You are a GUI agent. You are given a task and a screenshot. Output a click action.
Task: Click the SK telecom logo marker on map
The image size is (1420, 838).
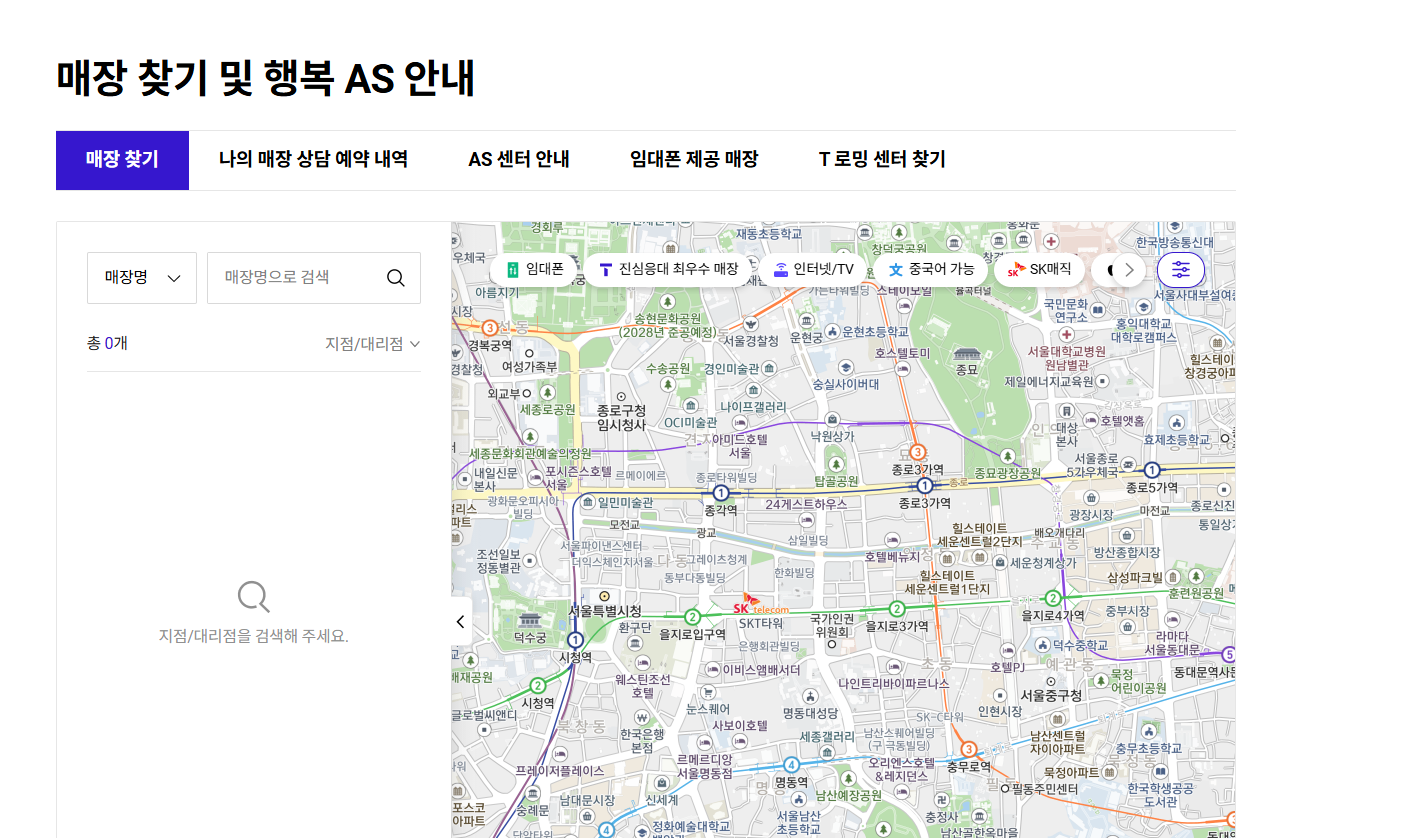[x=761, y=605]
